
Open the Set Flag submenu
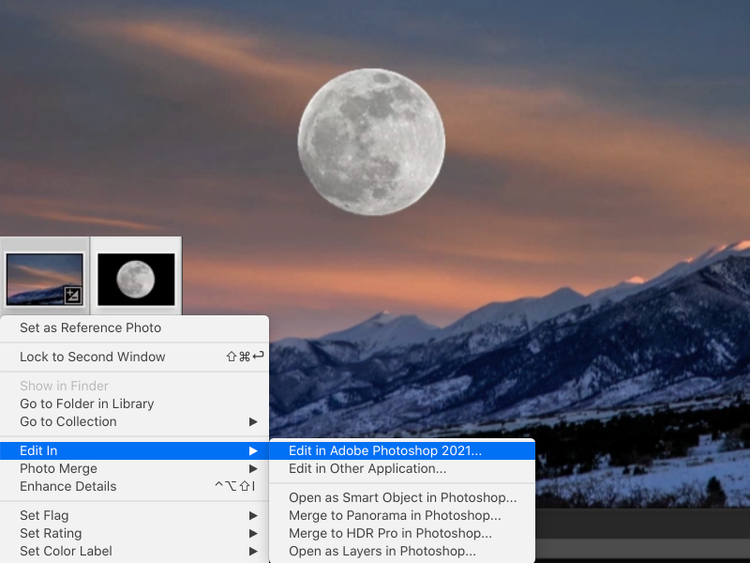coord(44,516)
